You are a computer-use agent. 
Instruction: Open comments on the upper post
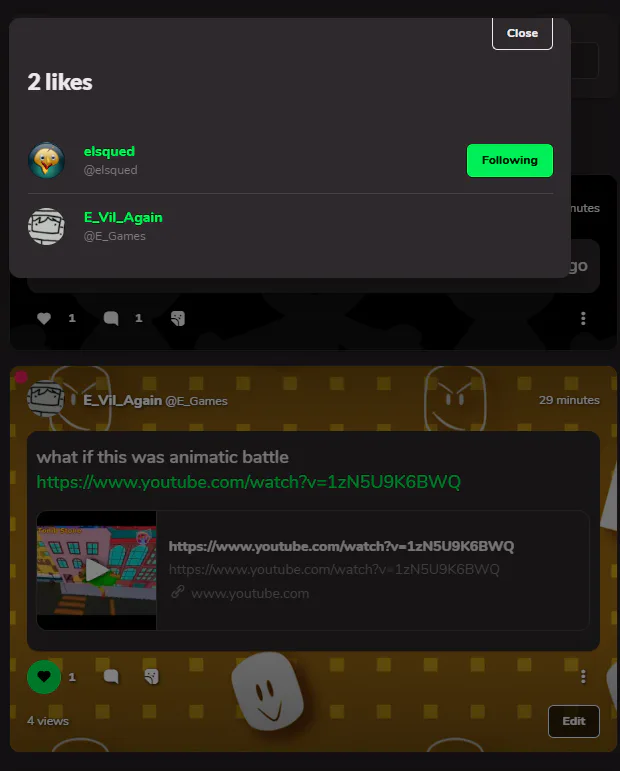click(x=111, y=318)
